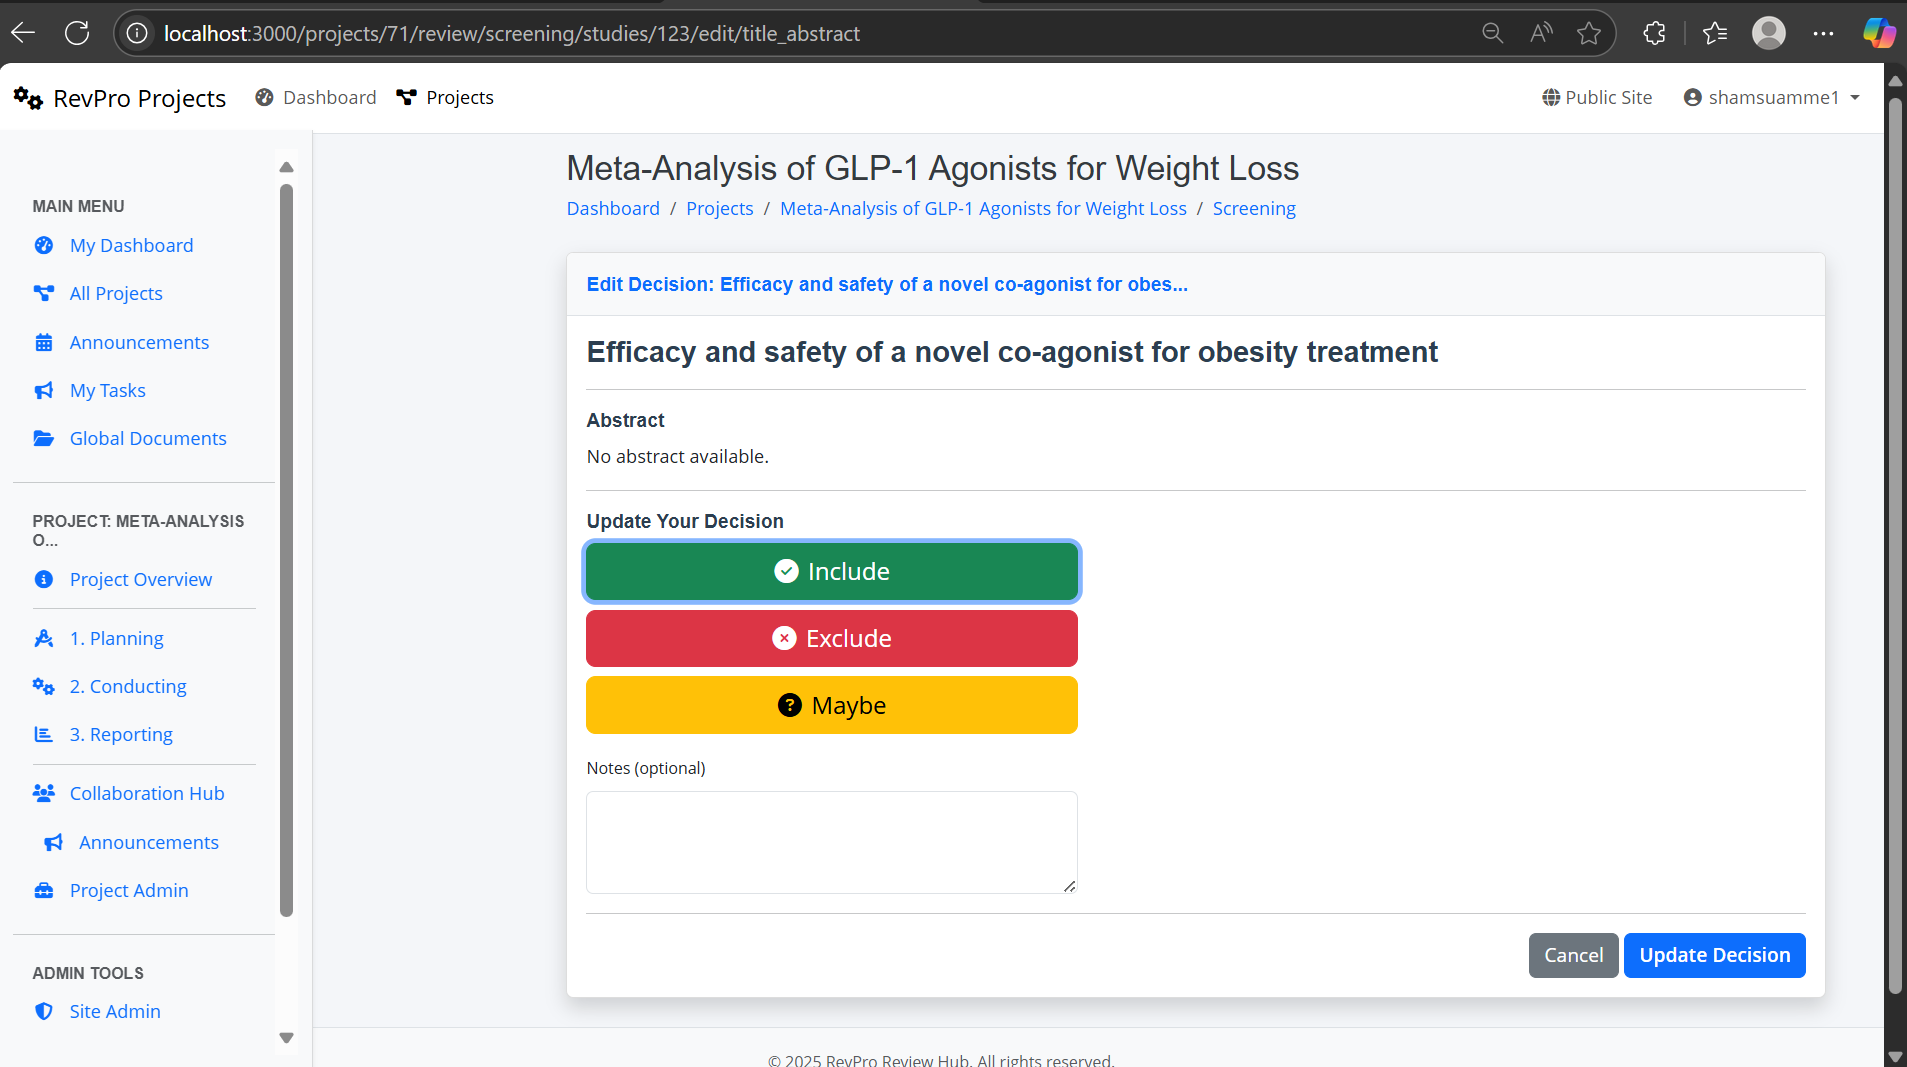Image resolution: width=1907 pixels, height=1067 pixels.
Task: Click the Global Documents folder icon
Action: (44, 438)
